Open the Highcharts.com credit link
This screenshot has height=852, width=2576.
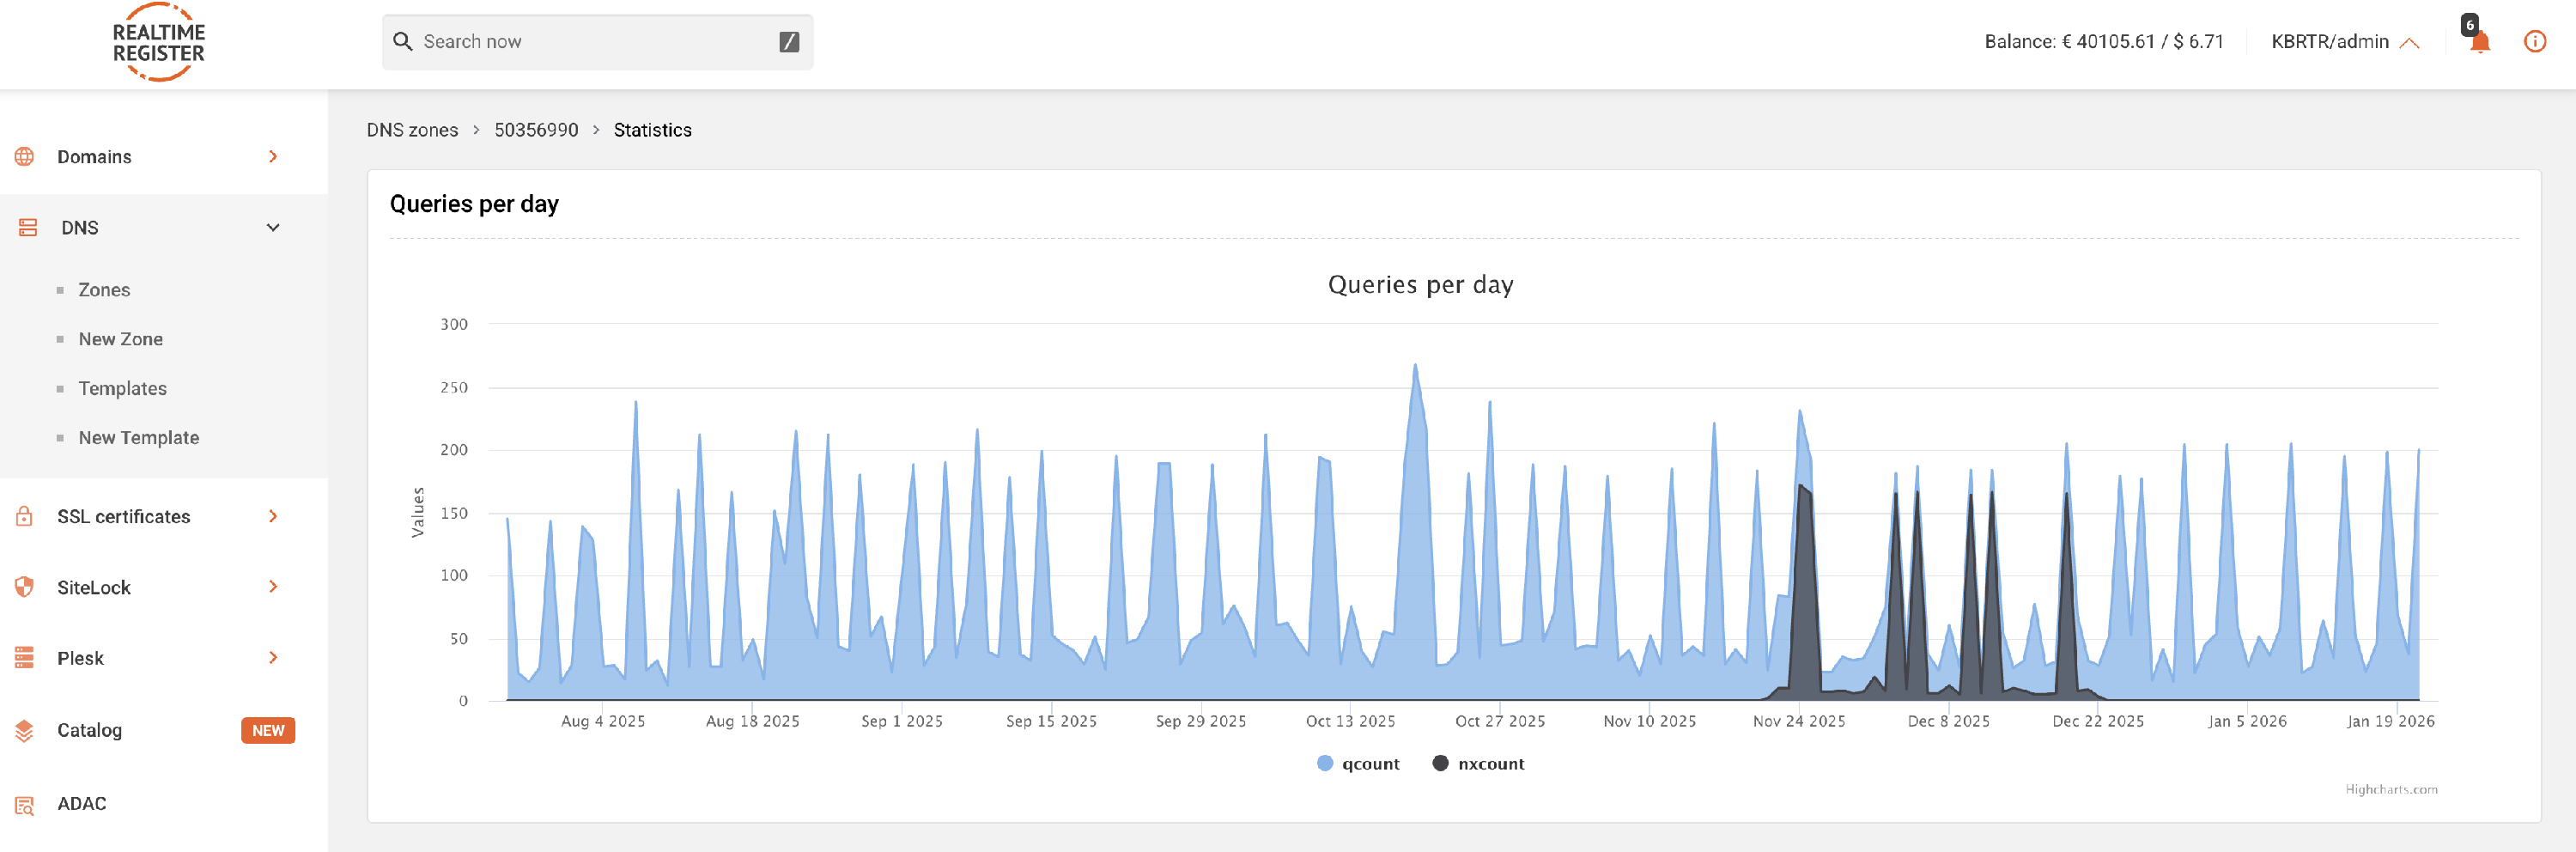pos(2391,790)
